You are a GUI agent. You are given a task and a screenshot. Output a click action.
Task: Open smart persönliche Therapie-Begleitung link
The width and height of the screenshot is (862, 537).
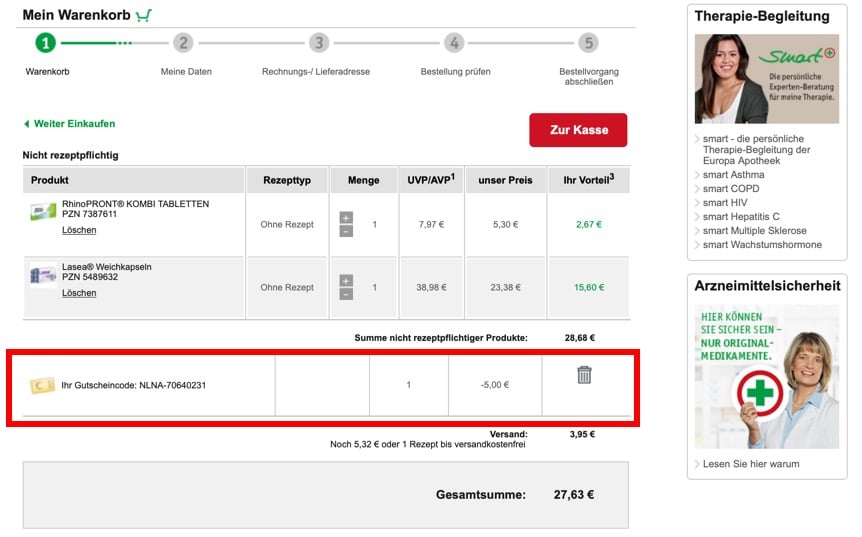[756, 150]
